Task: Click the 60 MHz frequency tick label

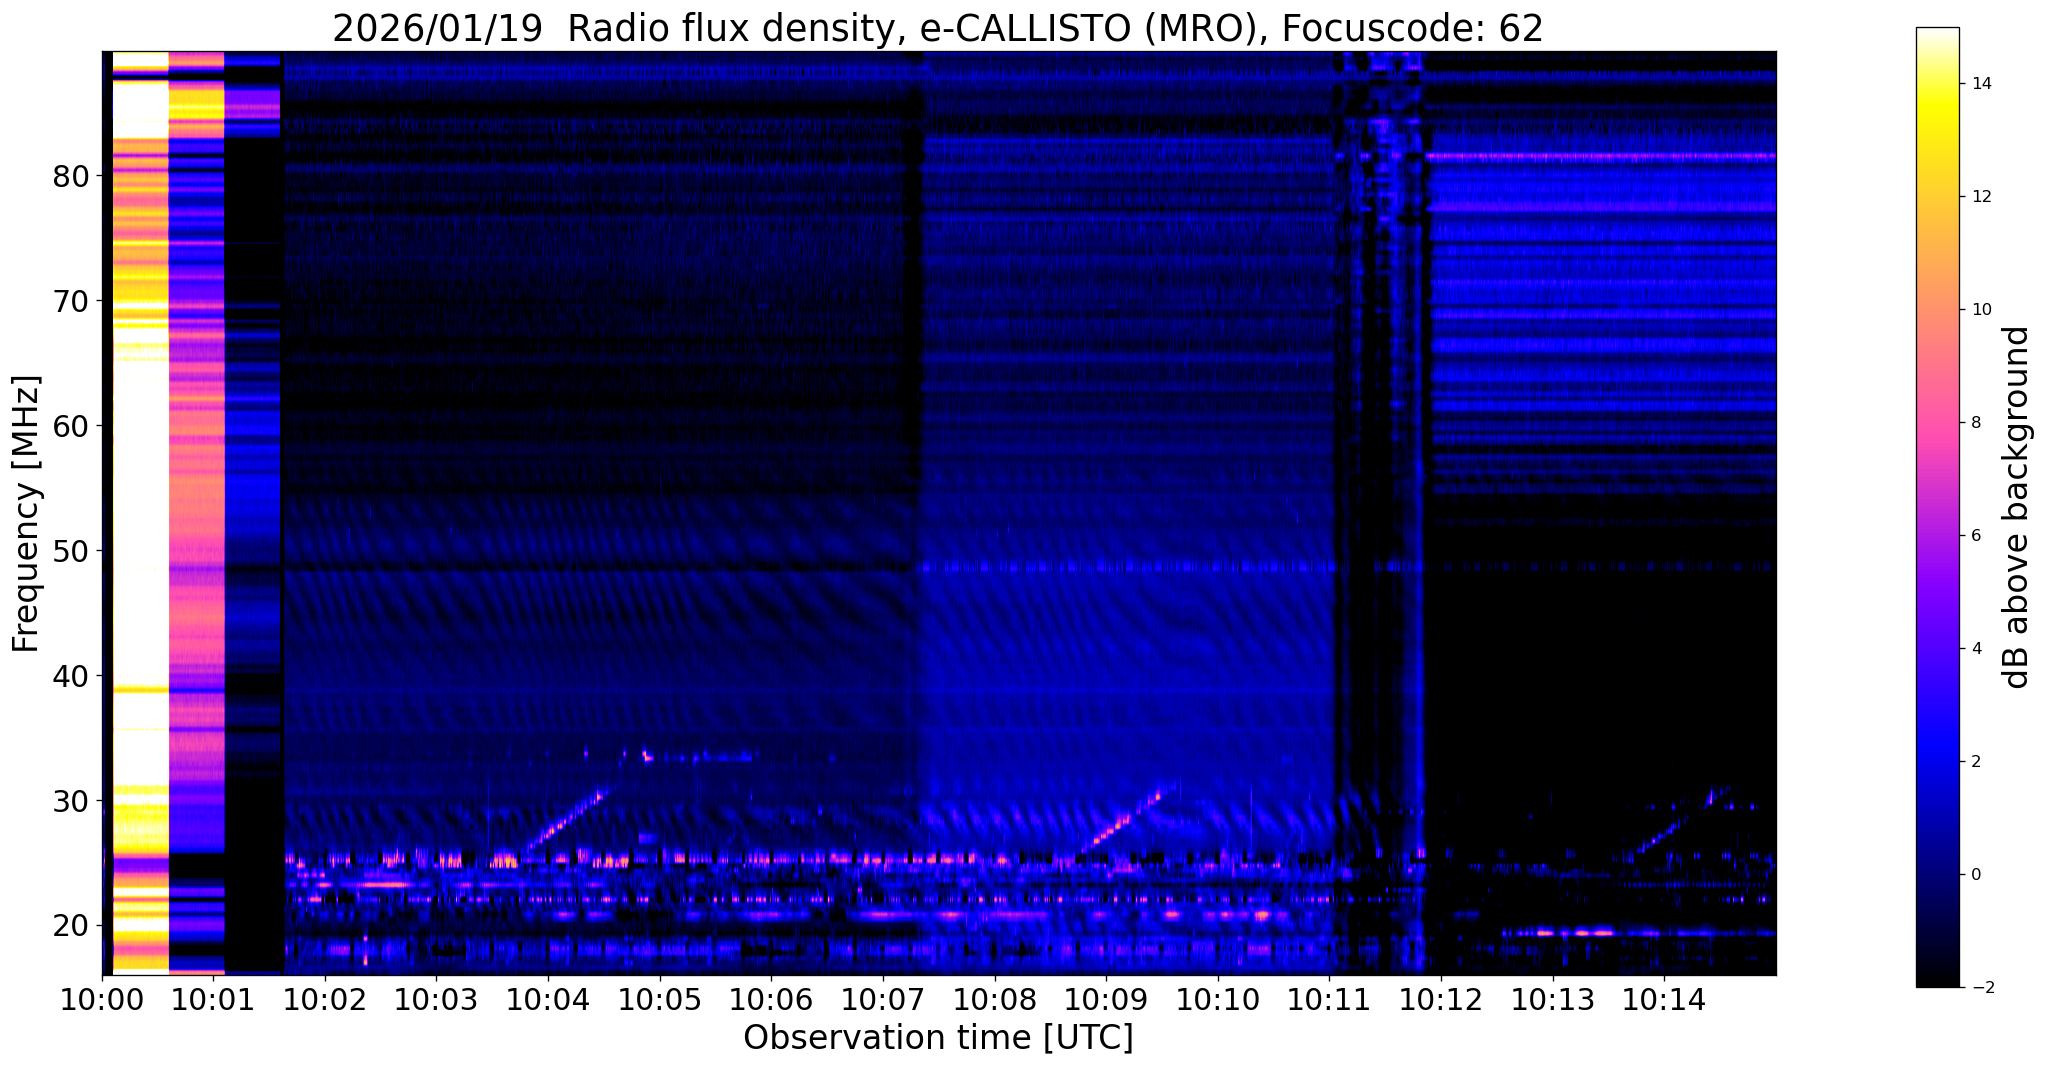Action: [71, 426]
